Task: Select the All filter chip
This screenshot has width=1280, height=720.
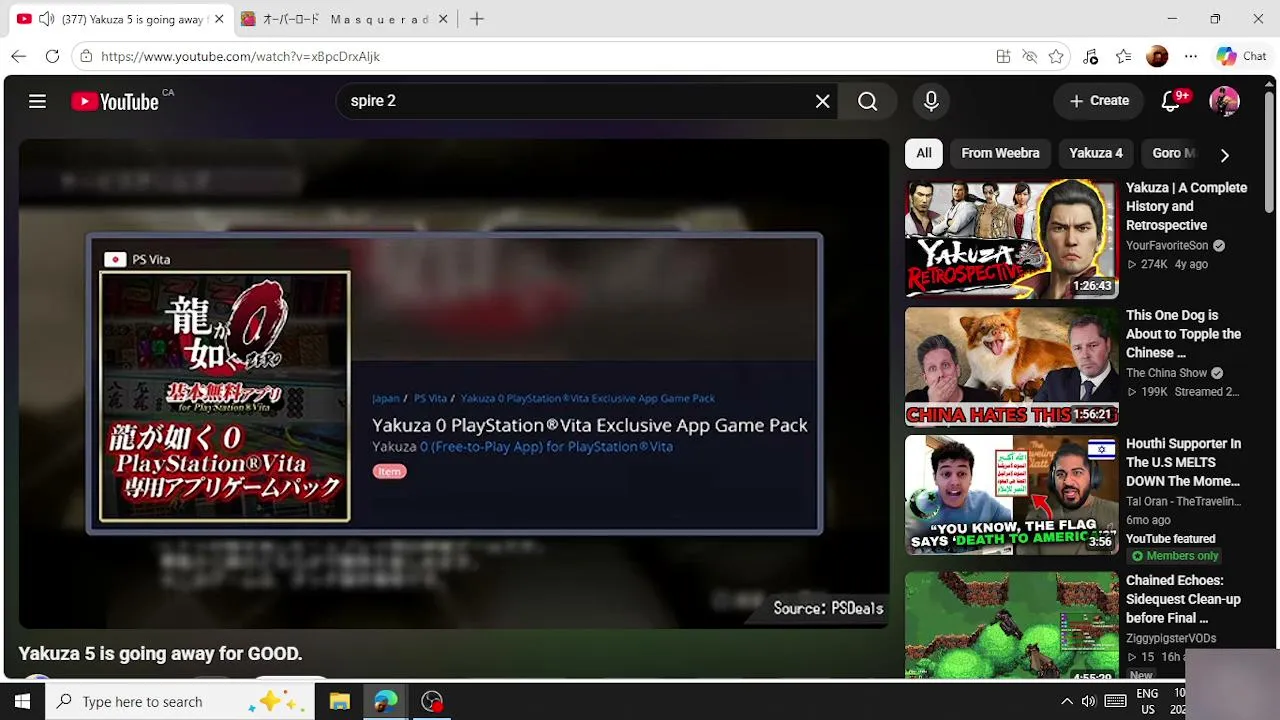Action: click(924, 153)
